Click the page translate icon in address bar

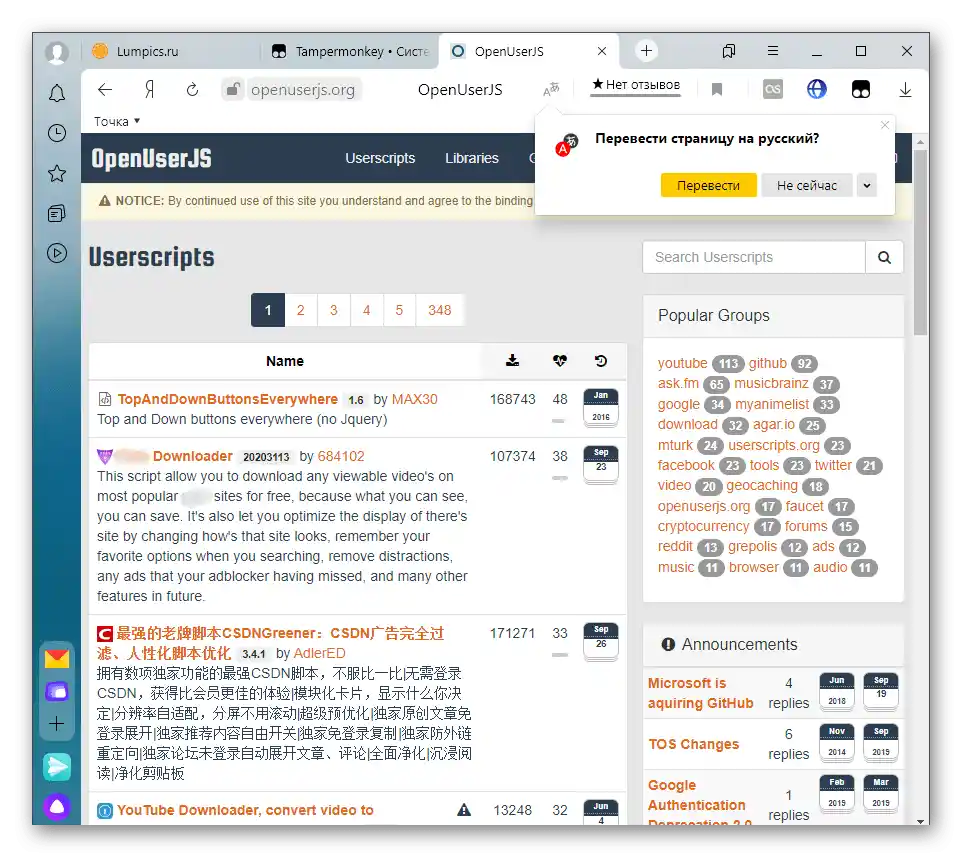pyautogui.click(x=551, y=90)
